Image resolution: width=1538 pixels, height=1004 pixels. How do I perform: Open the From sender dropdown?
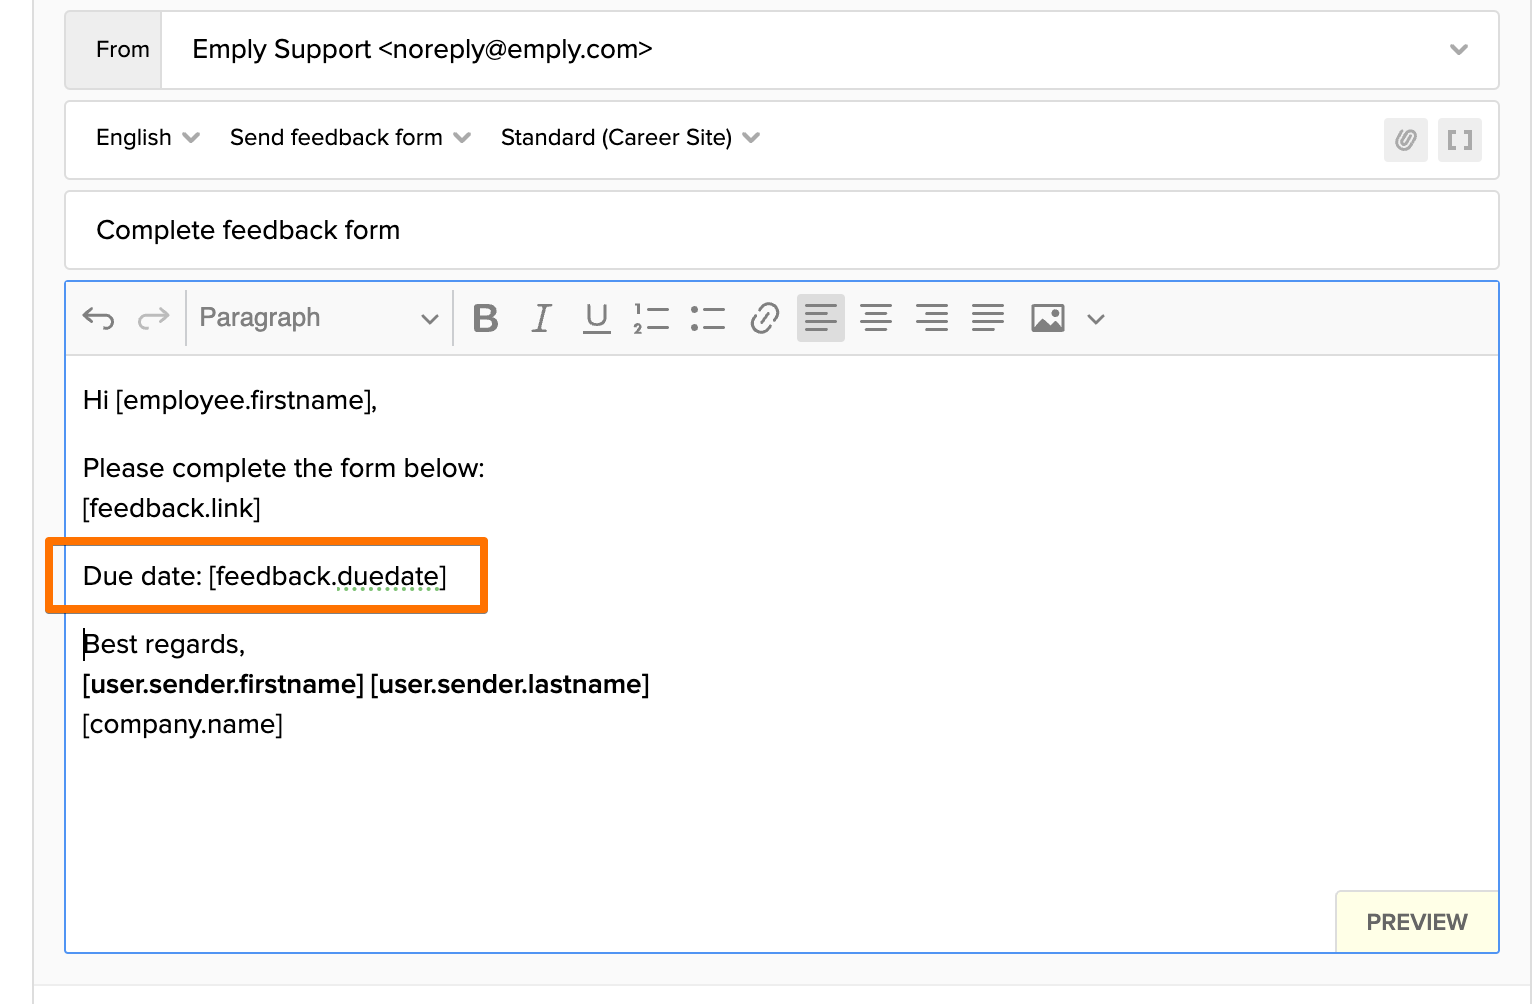coord(1458,50)
